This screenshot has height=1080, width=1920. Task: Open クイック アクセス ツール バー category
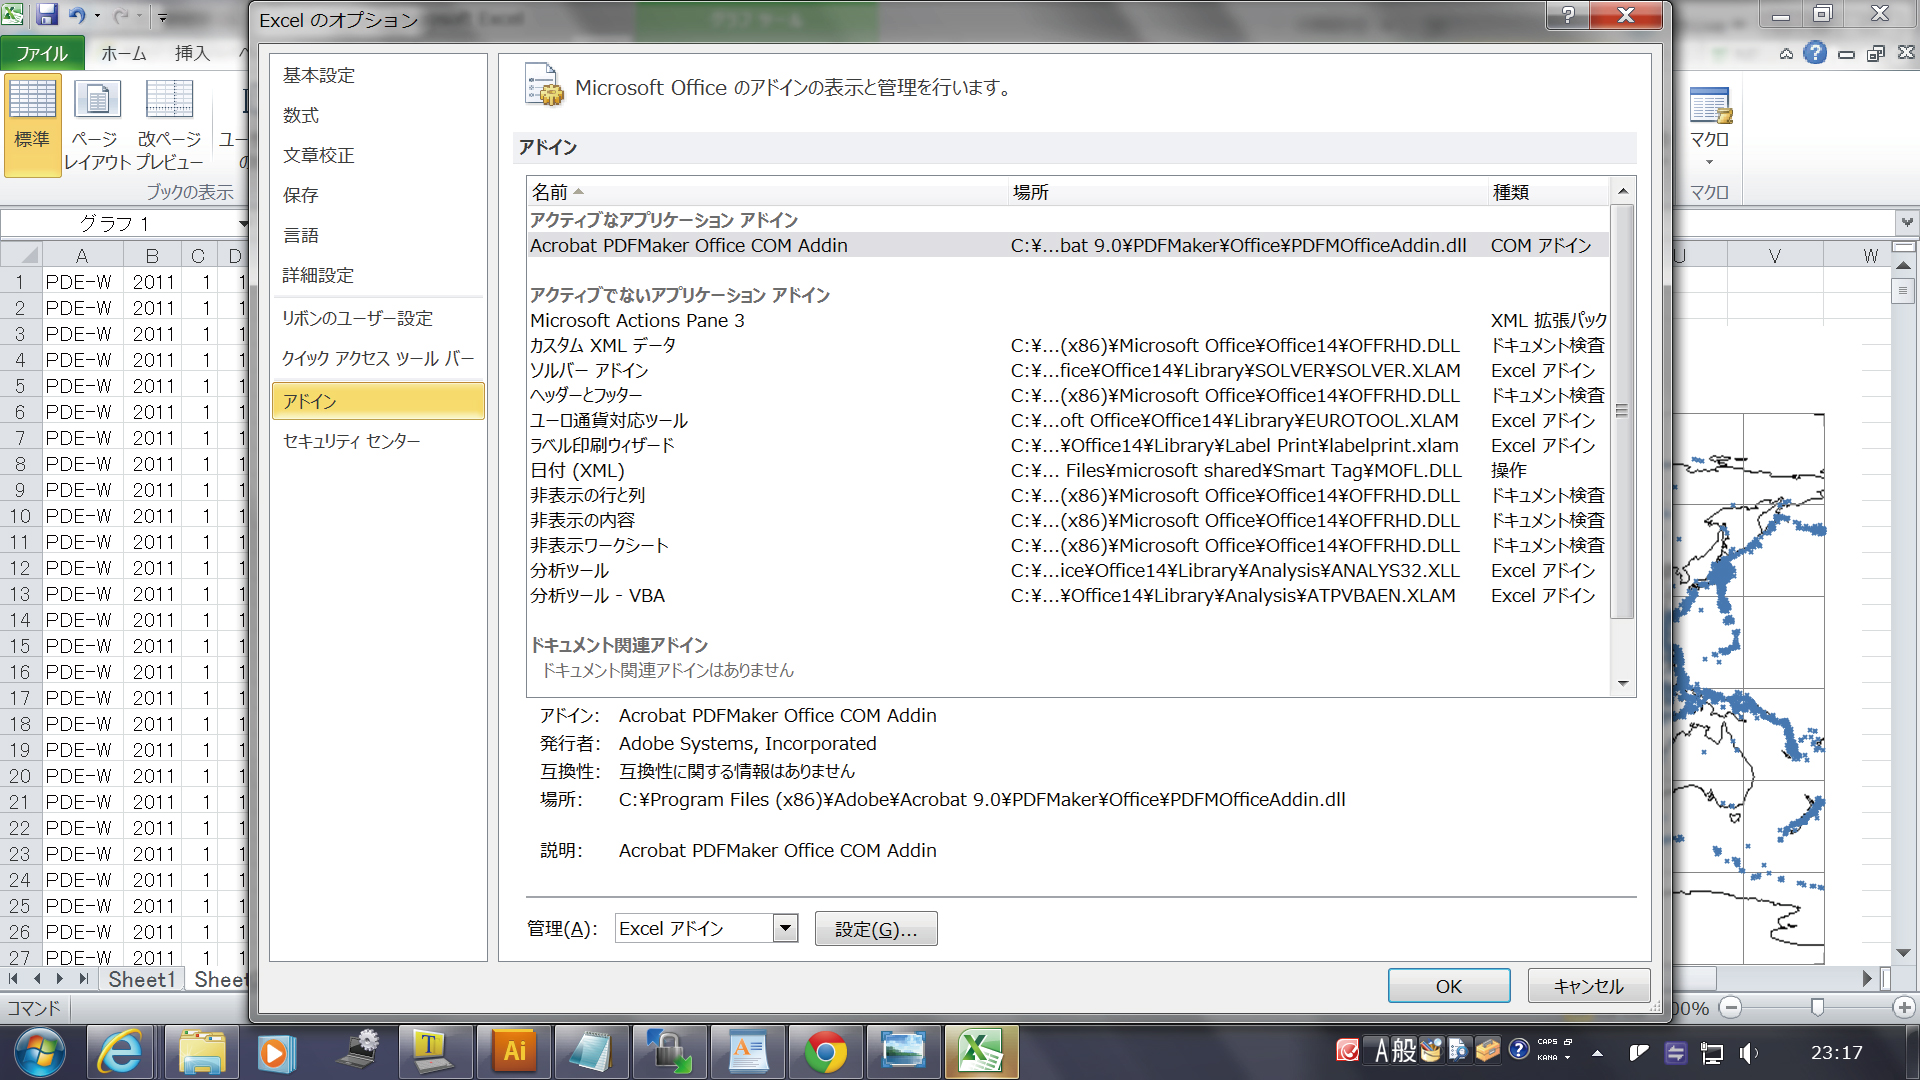[x=378, y=358]
